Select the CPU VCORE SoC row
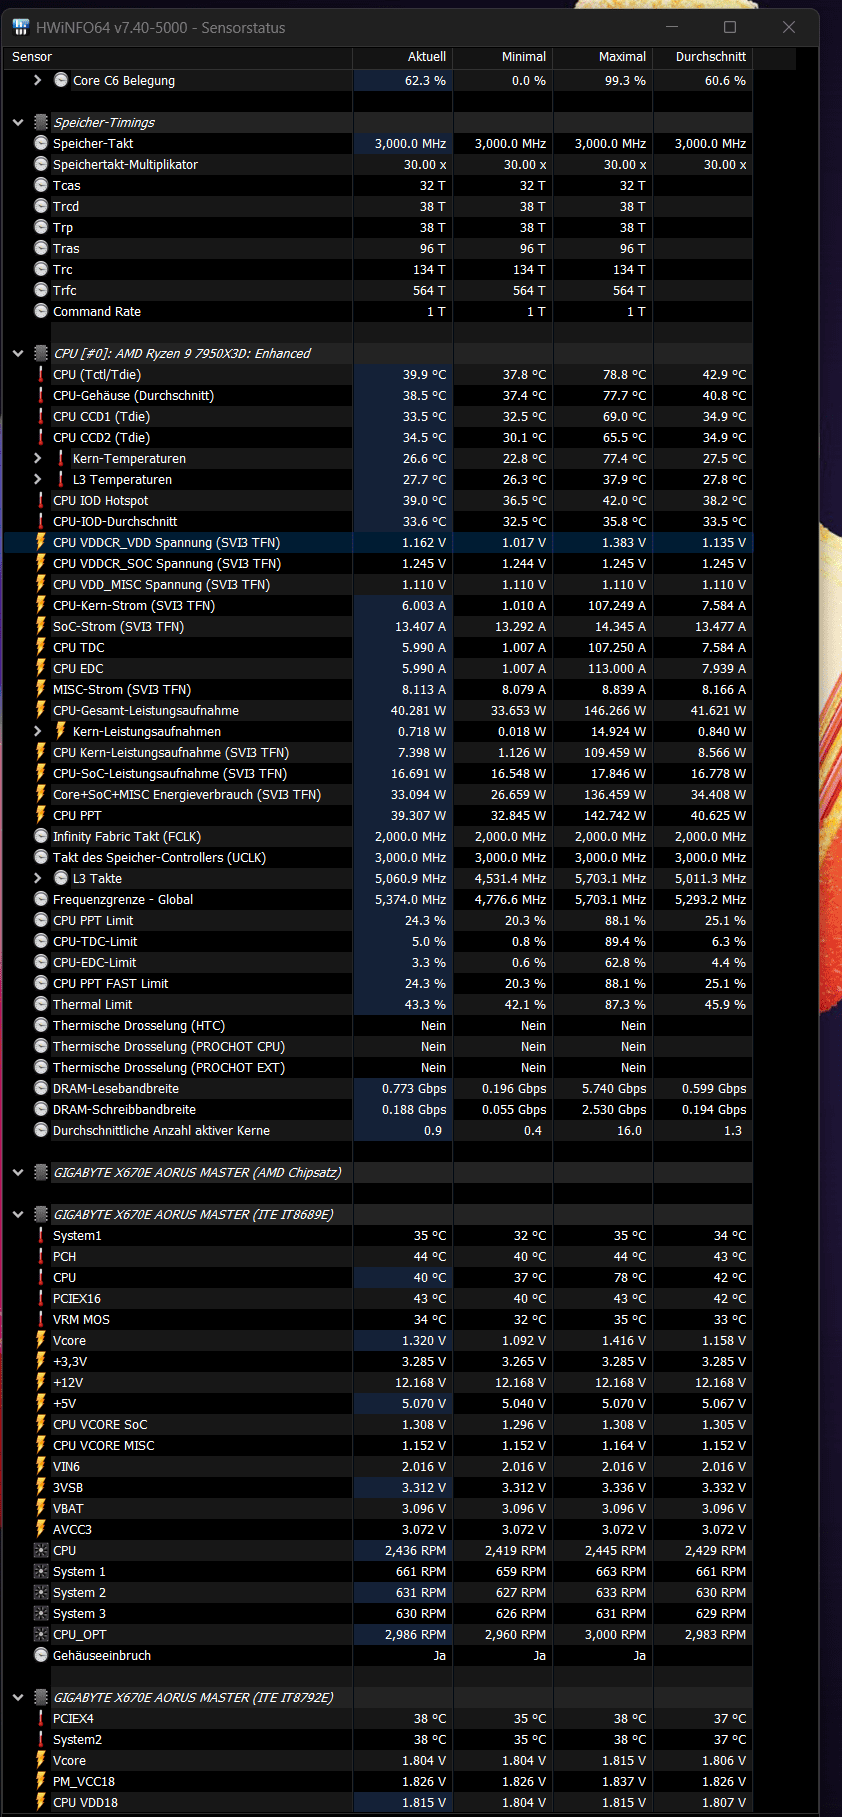 378,1424
